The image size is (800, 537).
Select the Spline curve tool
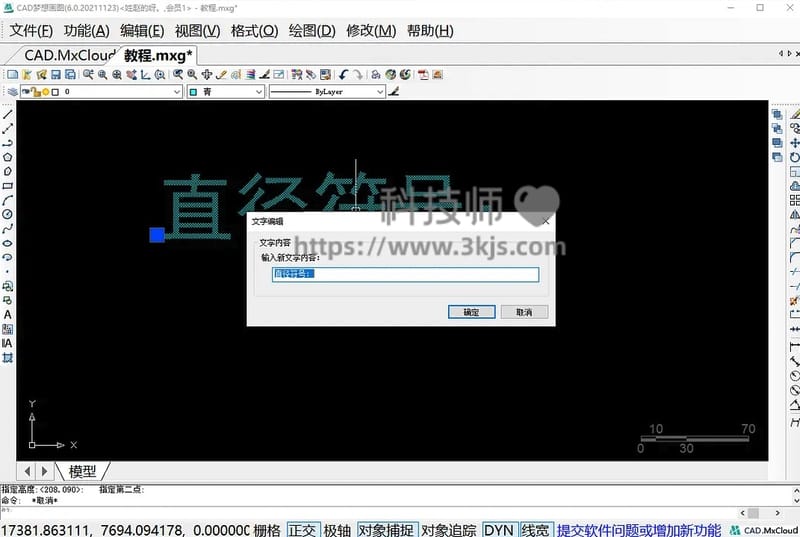click(7, 228)
